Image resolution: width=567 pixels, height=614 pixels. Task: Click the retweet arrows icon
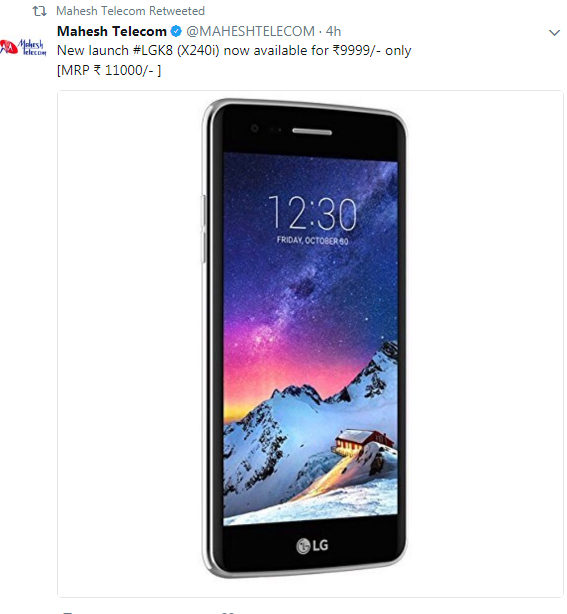click(39, 11)
